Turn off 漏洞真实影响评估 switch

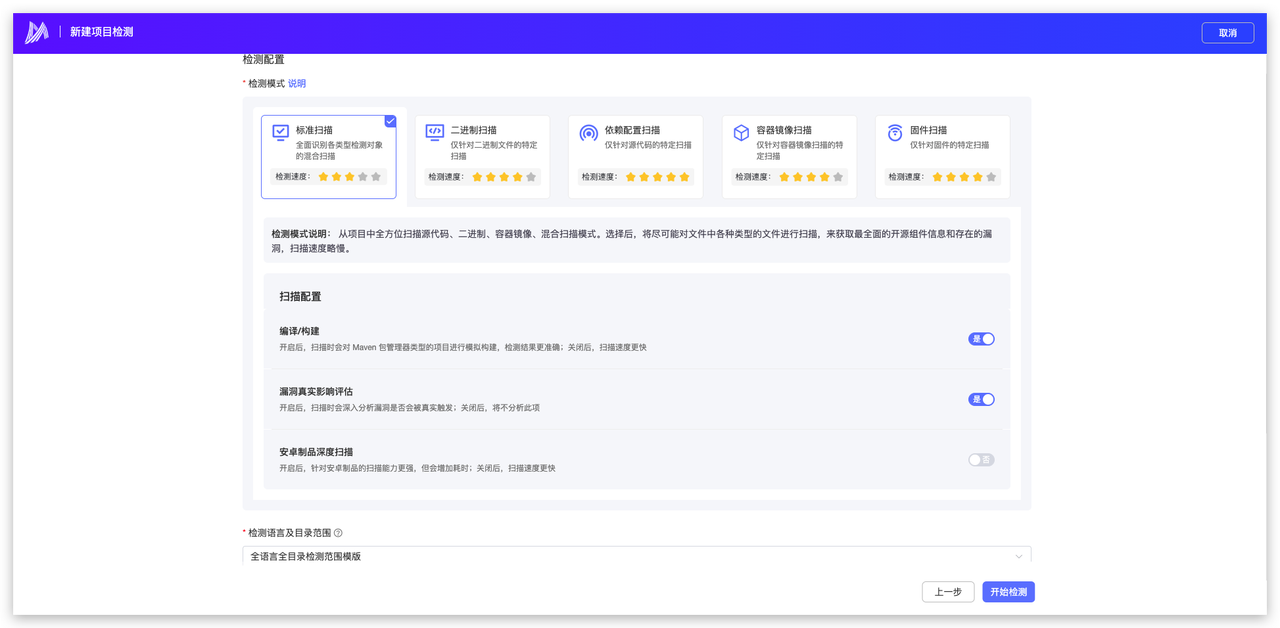pyautogui.click(x=981, y=399)
